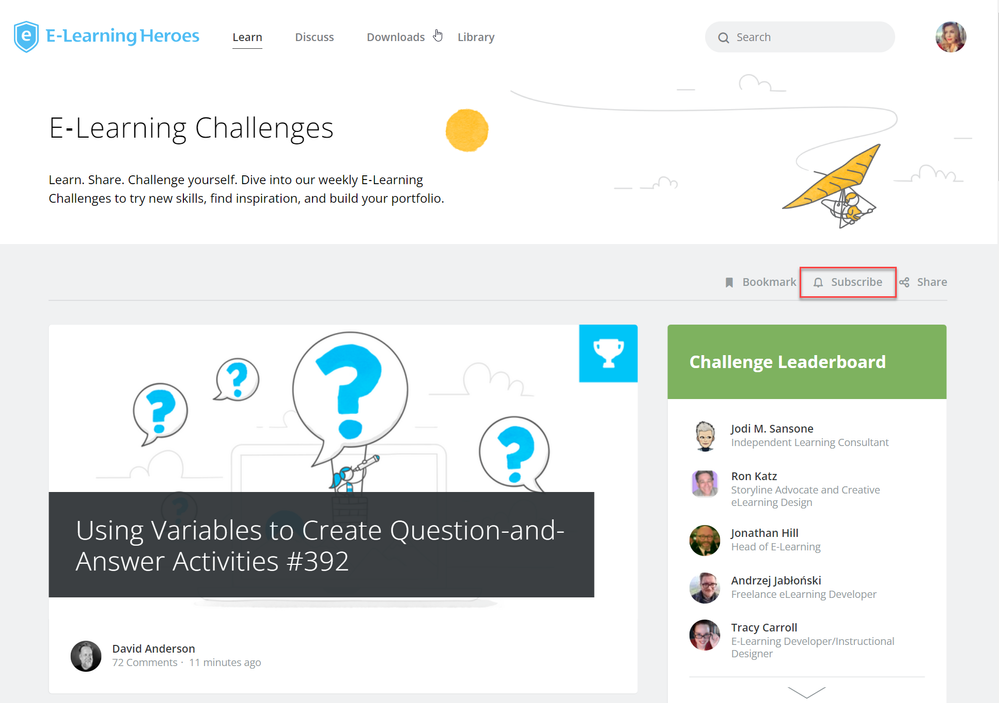Image resolution: width=999 pixels, height=703 pixels.
Task: Open the 72 Comments link
Action: point(144,663)
